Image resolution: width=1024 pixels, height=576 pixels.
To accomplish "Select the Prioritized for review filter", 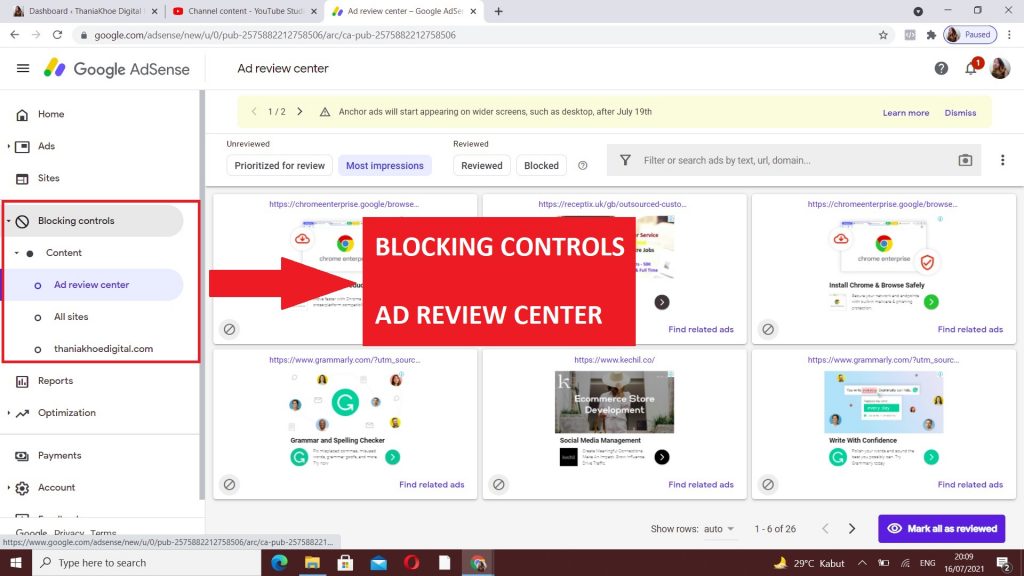I will [x=279, y=166].
